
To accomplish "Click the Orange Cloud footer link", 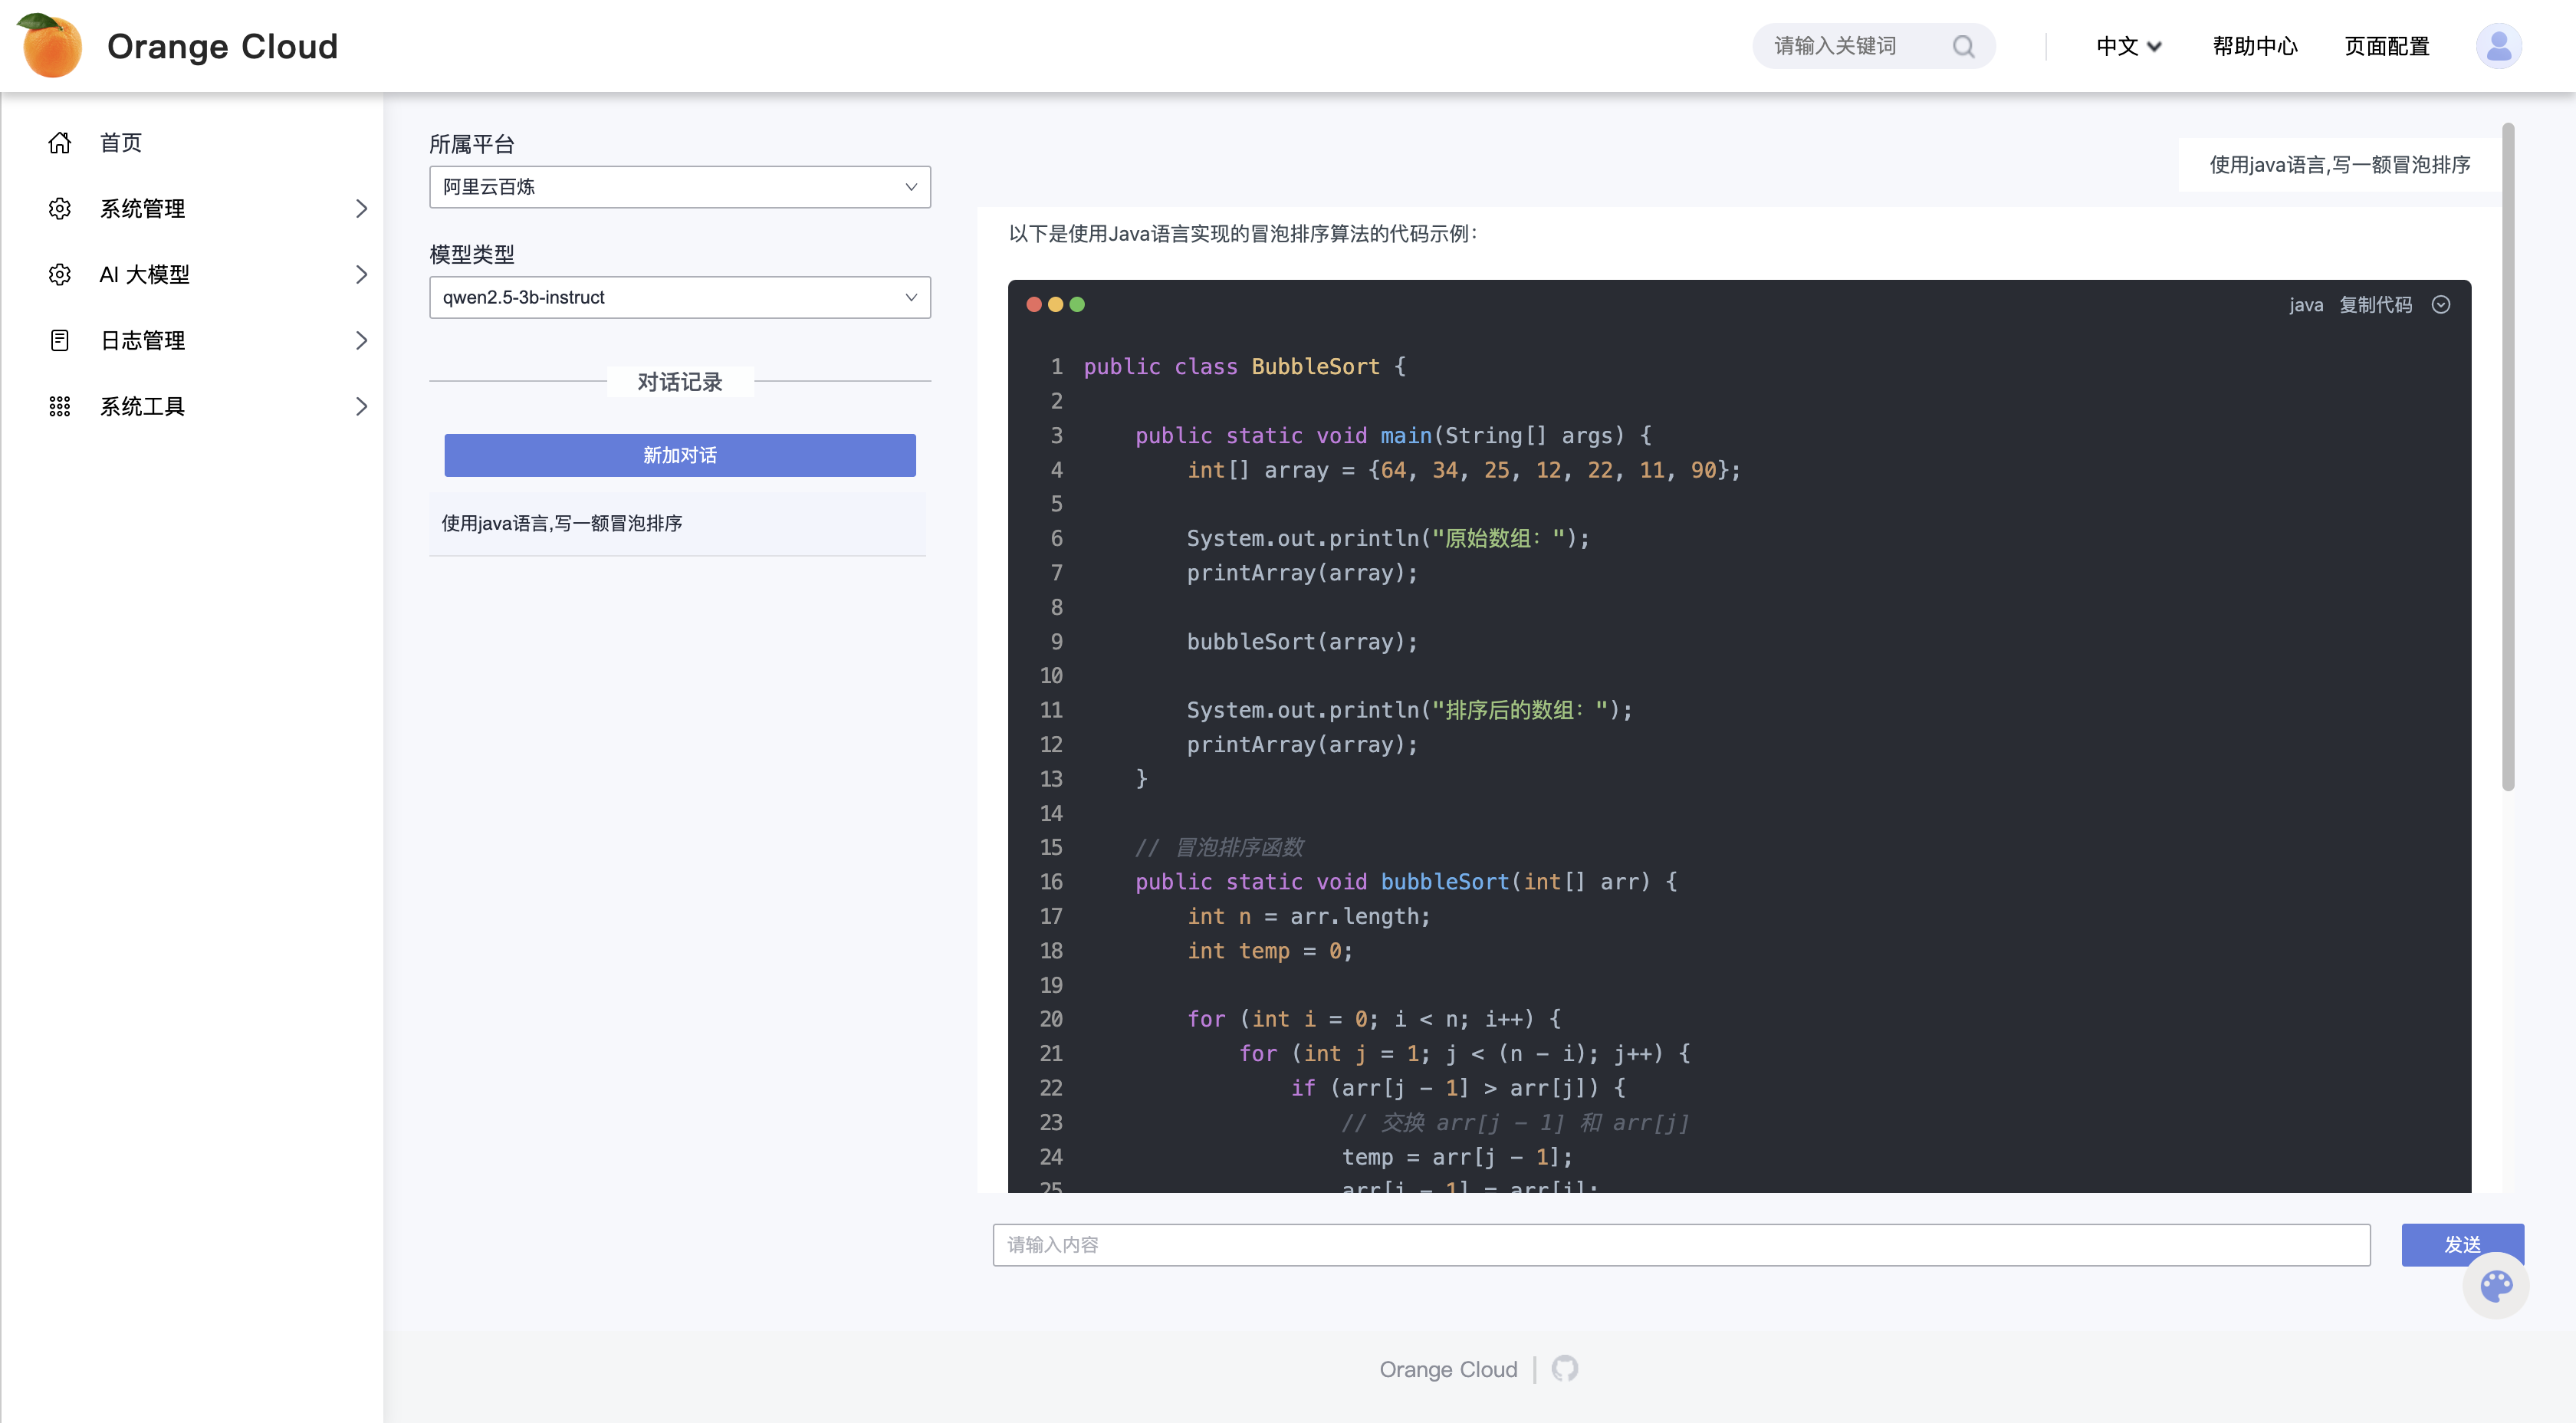I will click(x=1448, y=1369).
